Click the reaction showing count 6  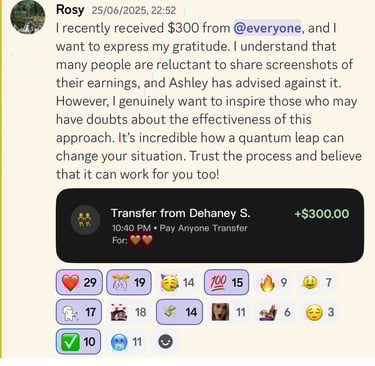point(275,312)
